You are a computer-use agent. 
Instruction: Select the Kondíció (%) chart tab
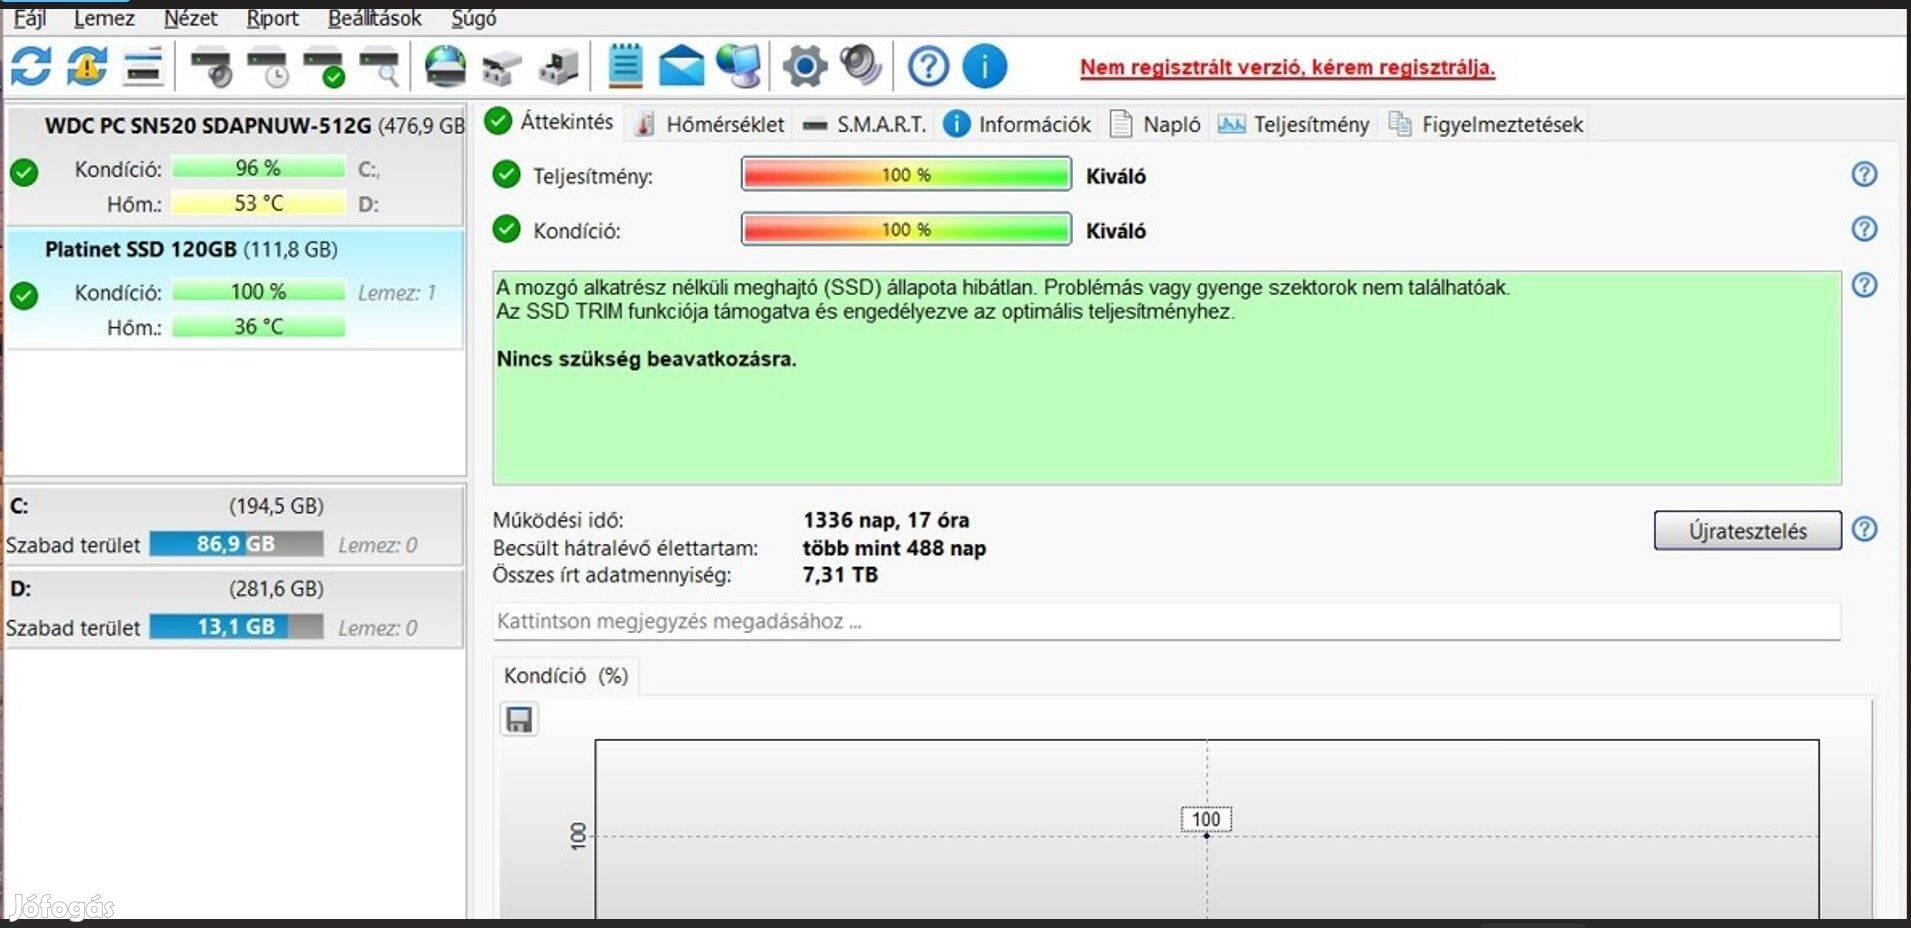point(566,675)
